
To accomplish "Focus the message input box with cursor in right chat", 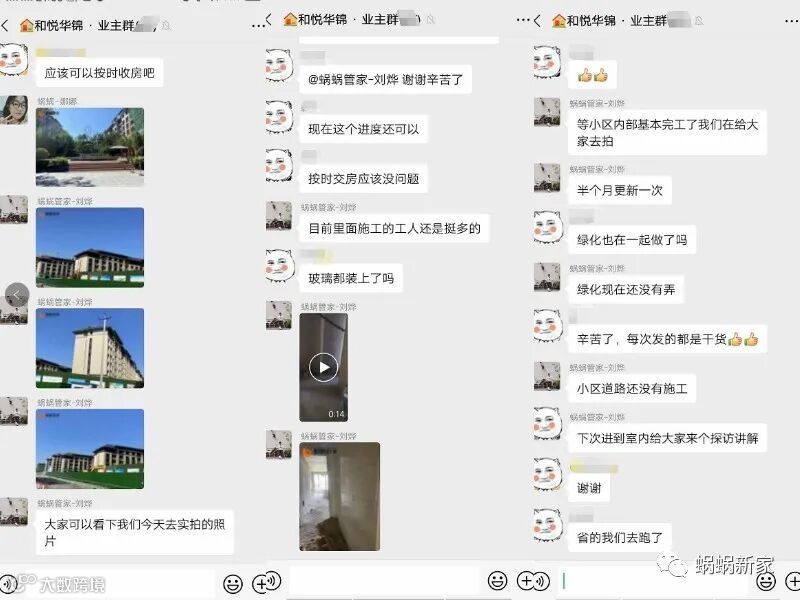I will tap(656, 581).
